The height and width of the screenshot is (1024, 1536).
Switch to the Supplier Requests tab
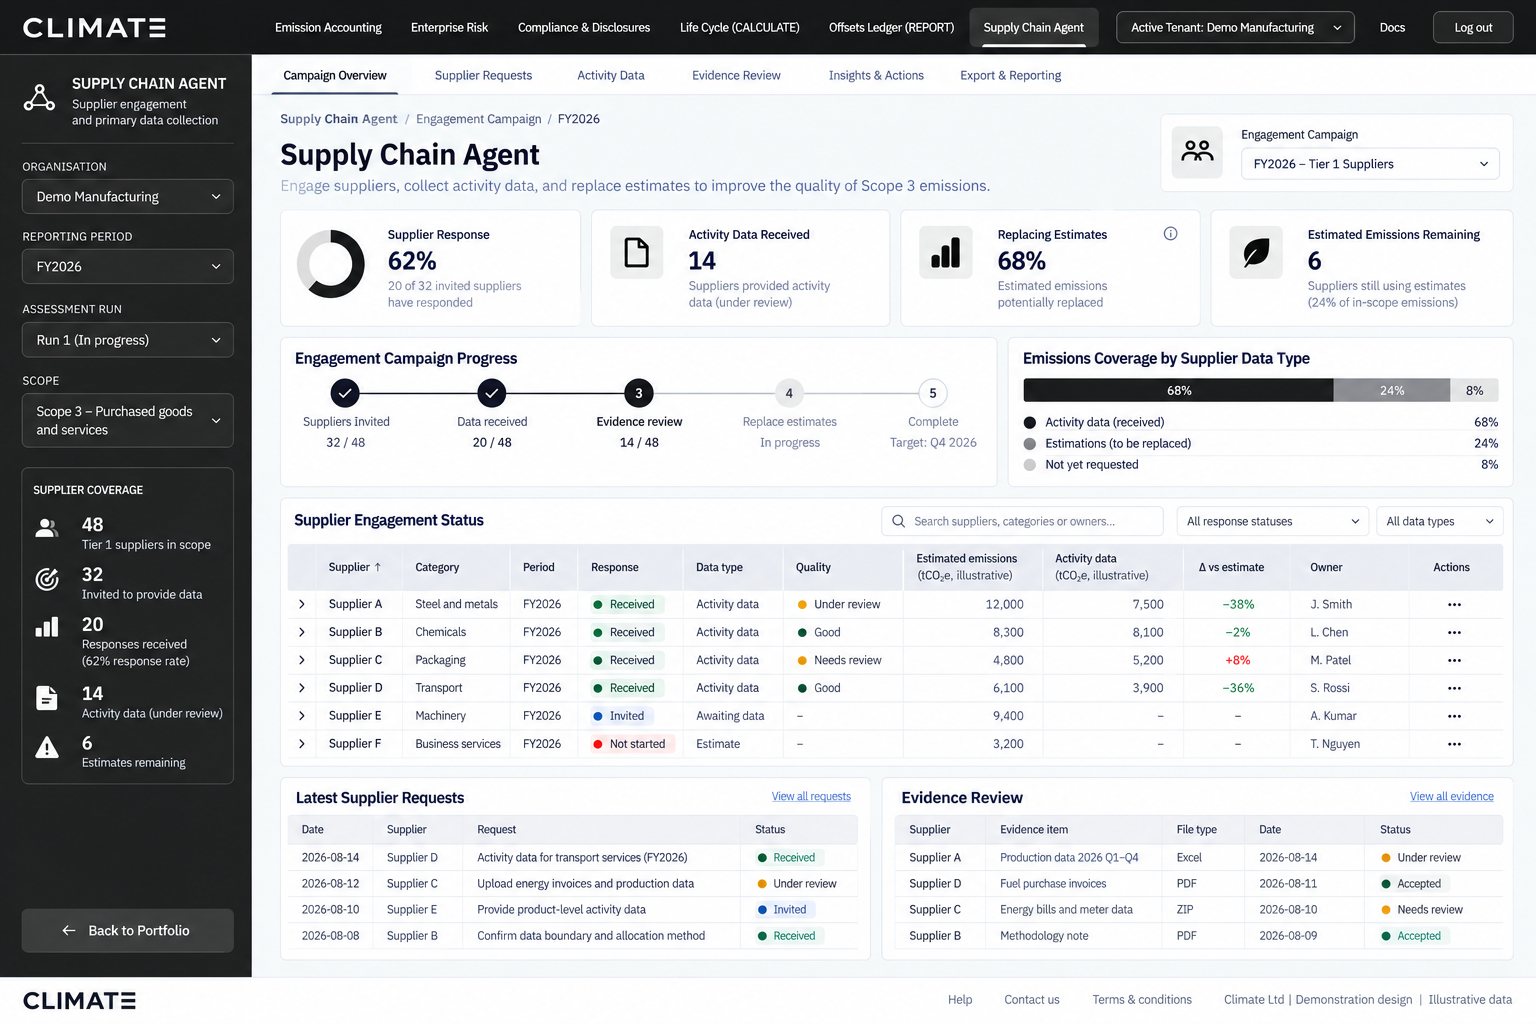click(483, 75)
